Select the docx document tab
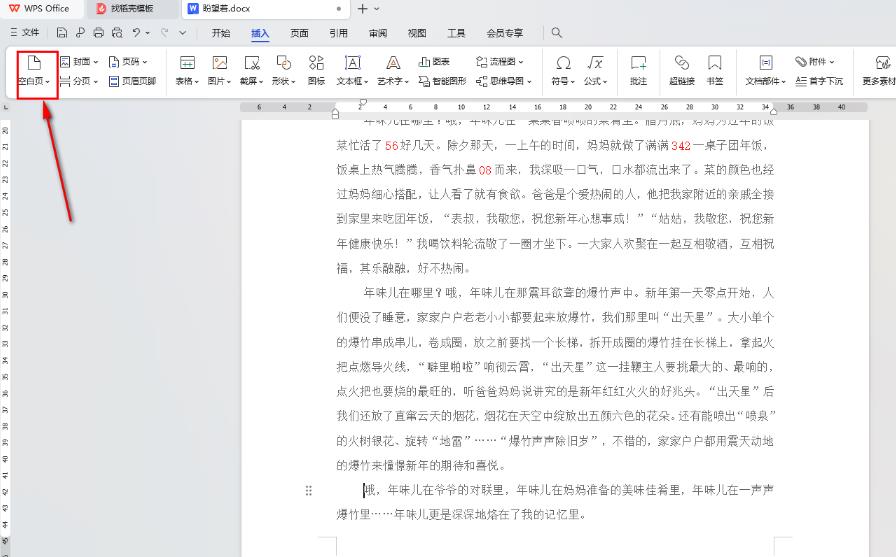Screen dimensions: 896x557 (264, 9)
